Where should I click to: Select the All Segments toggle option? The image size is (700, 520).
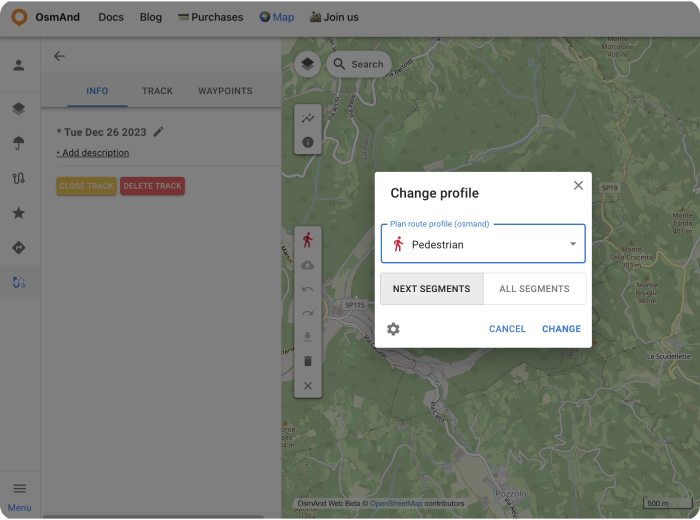534,289
